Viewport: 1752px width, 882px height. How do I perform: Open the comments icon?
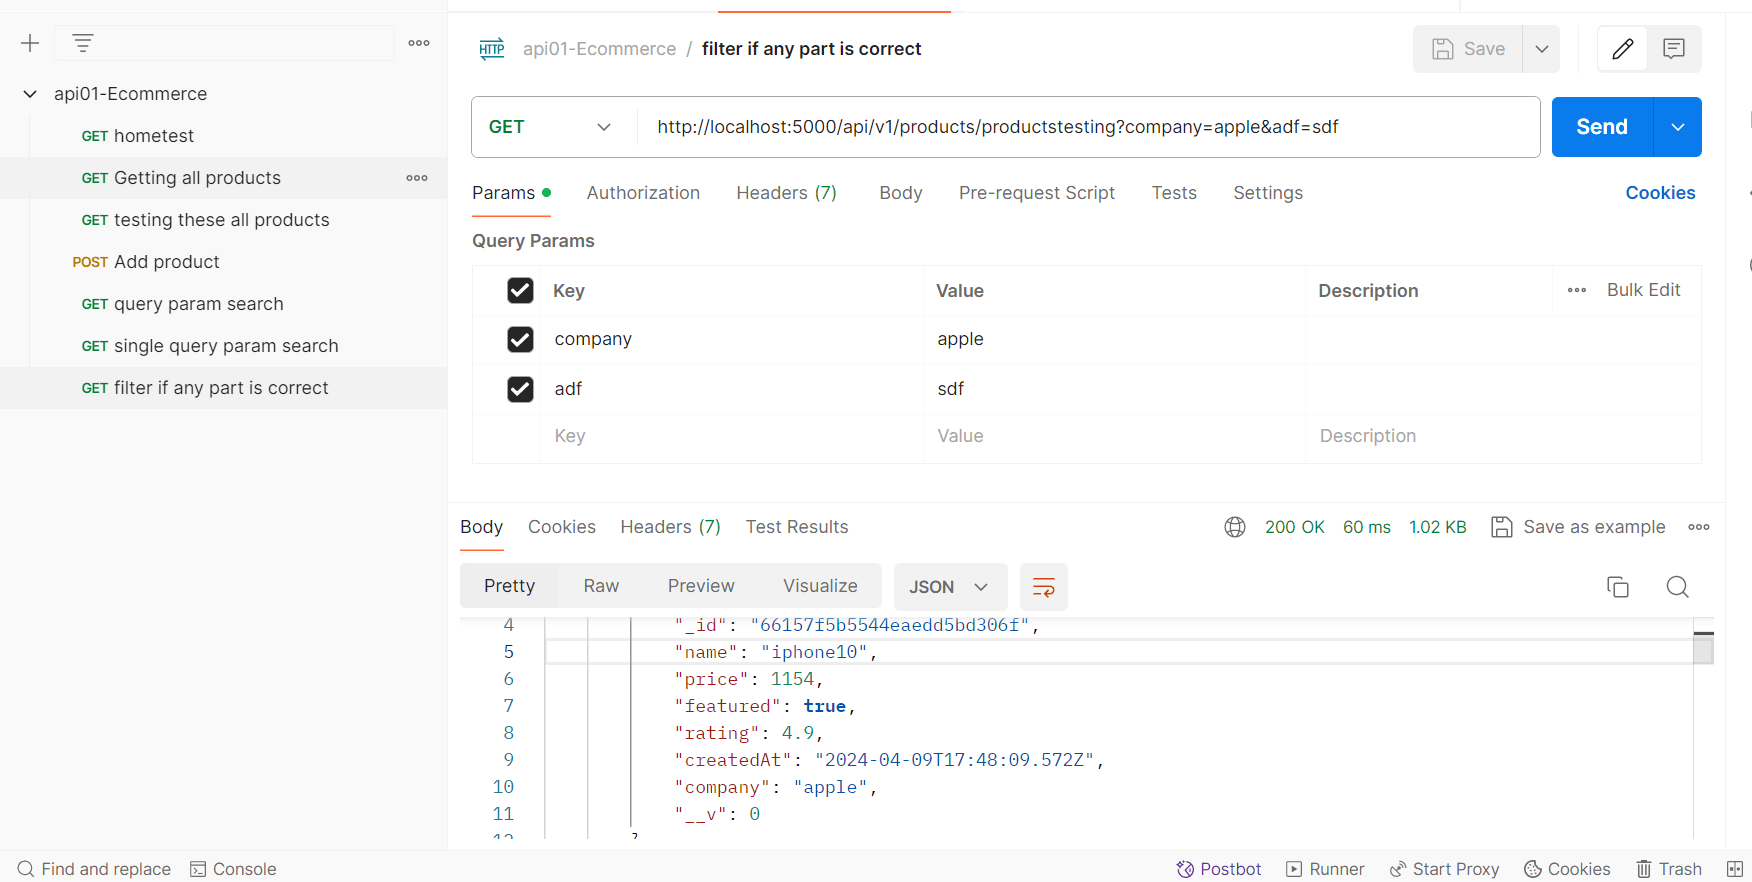1674,49
